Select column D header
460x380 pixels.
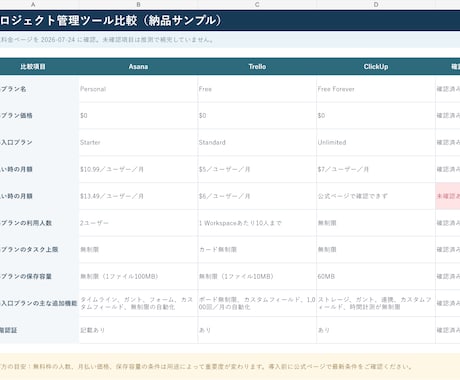pyautogui.click(x=376, y=5)
